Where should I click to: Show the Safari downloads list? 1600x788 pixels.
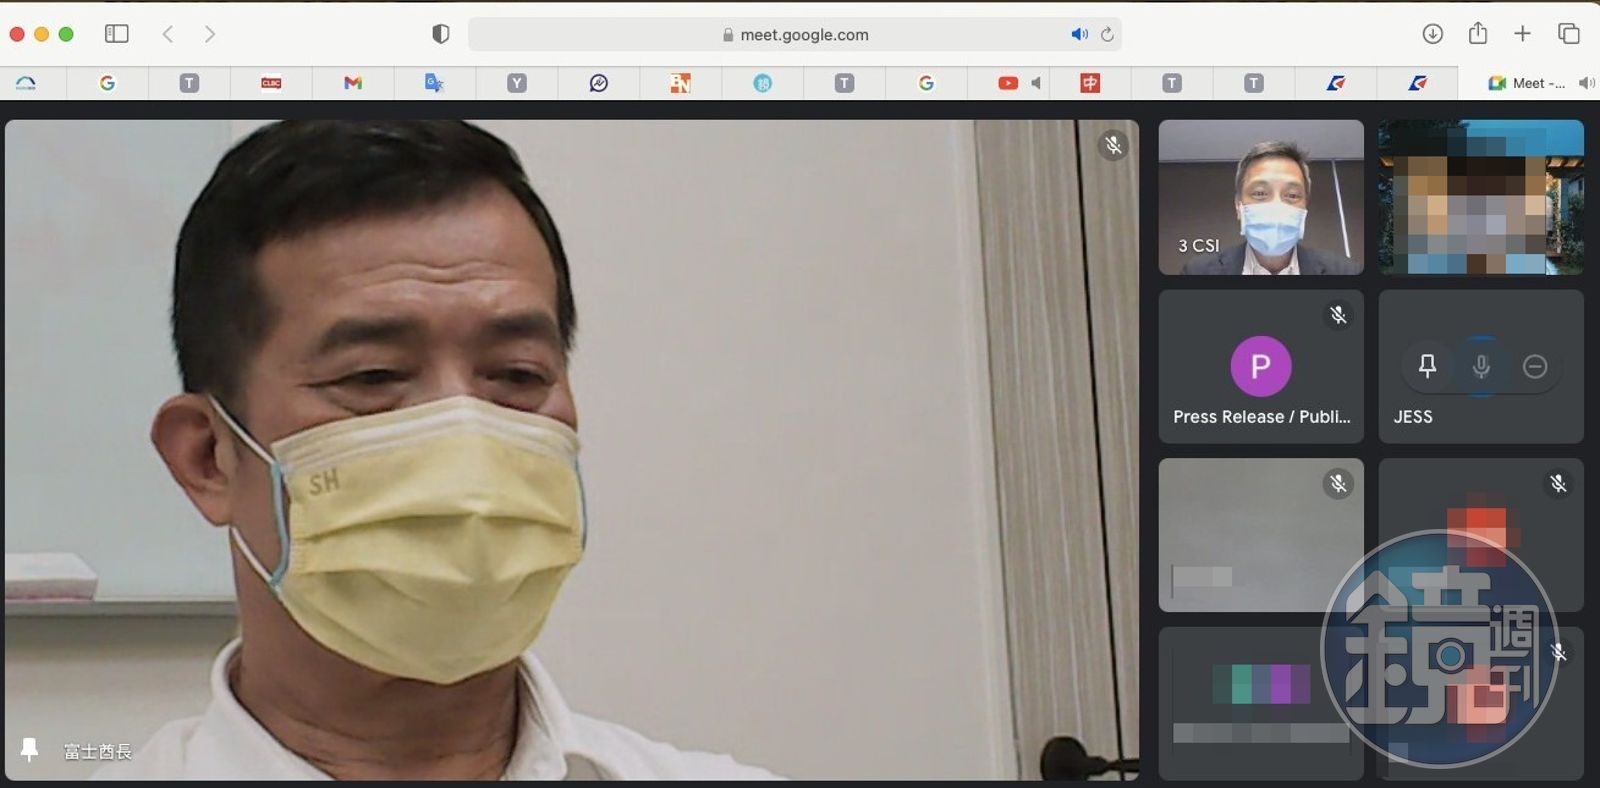pos(1432,34)
